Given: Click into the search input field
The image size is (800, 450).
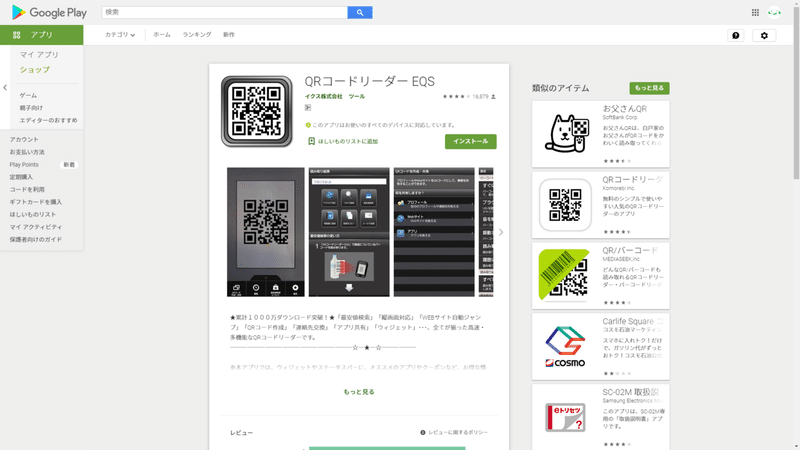Looking at the screenshot, I should (224, 12).
